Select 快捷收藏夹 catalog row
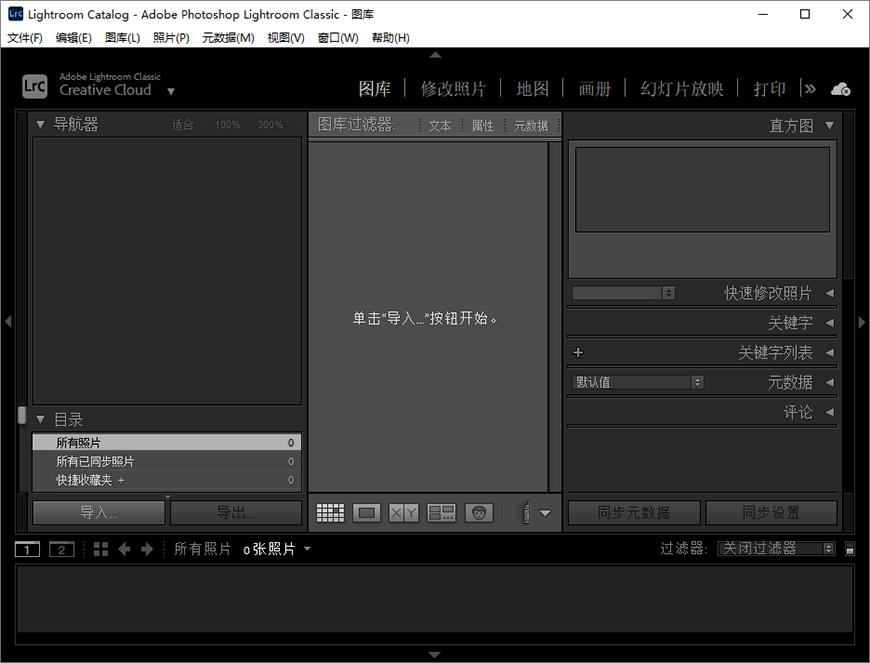Image resolution: width=870 pixels, height=663 pixels. [x=166, y=480]
